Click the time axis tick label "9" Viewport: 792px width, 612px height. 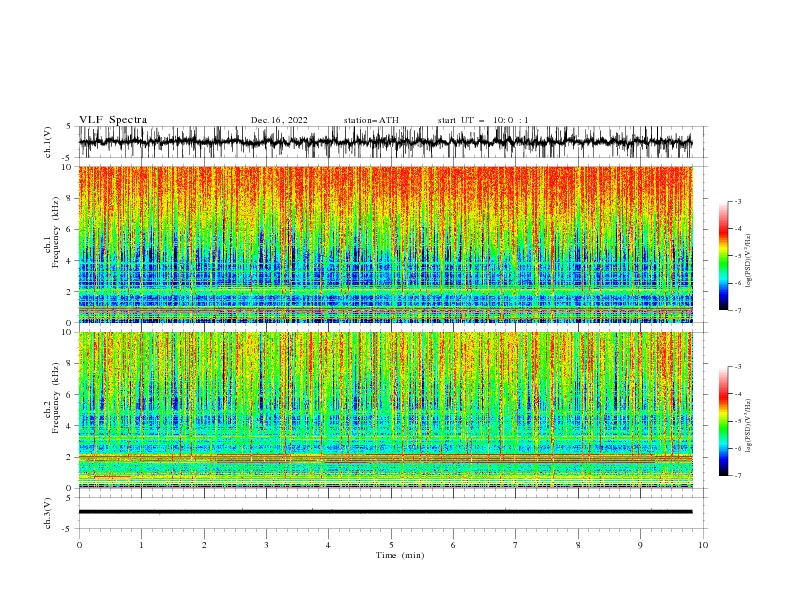coord(640,545)
